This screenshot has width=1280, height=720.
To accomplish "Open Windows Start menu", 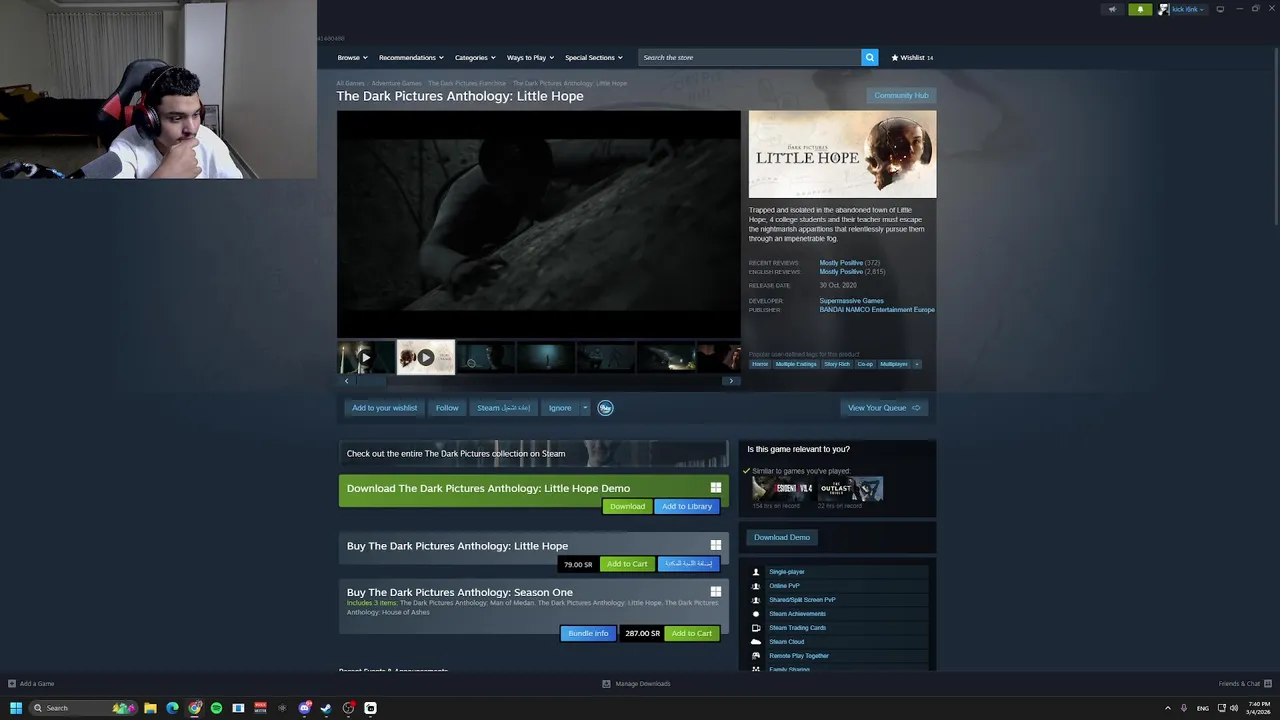I will [x=16, y=708].
